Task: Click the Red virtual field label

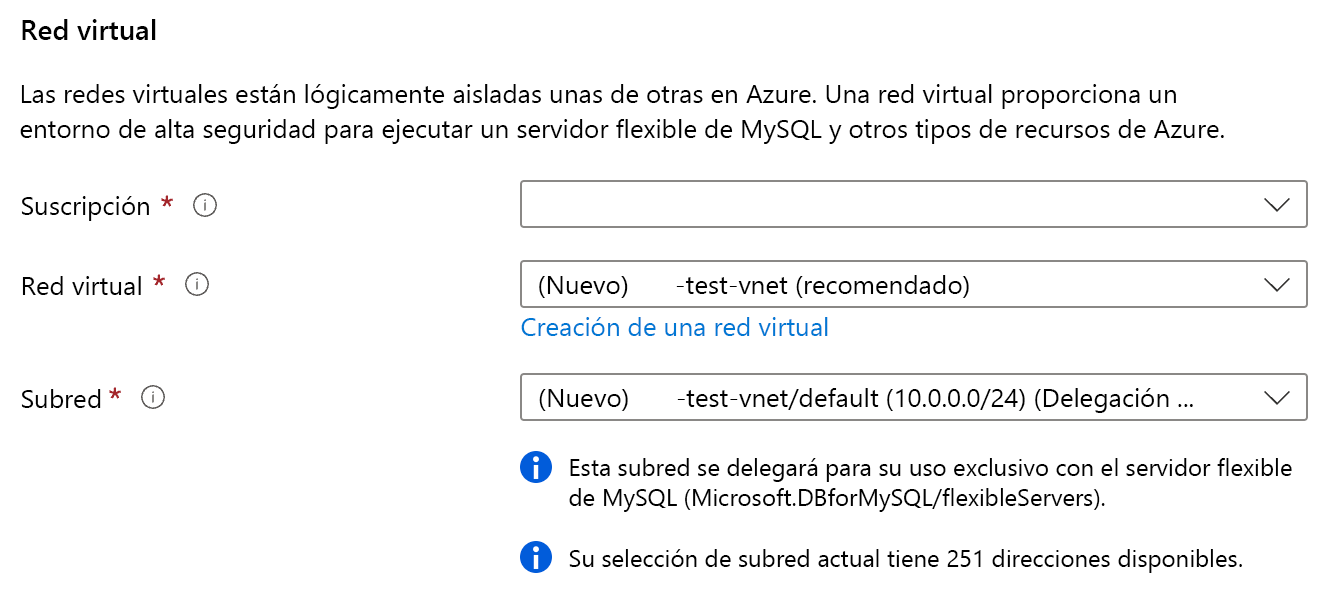Action: tap(82, 286)
